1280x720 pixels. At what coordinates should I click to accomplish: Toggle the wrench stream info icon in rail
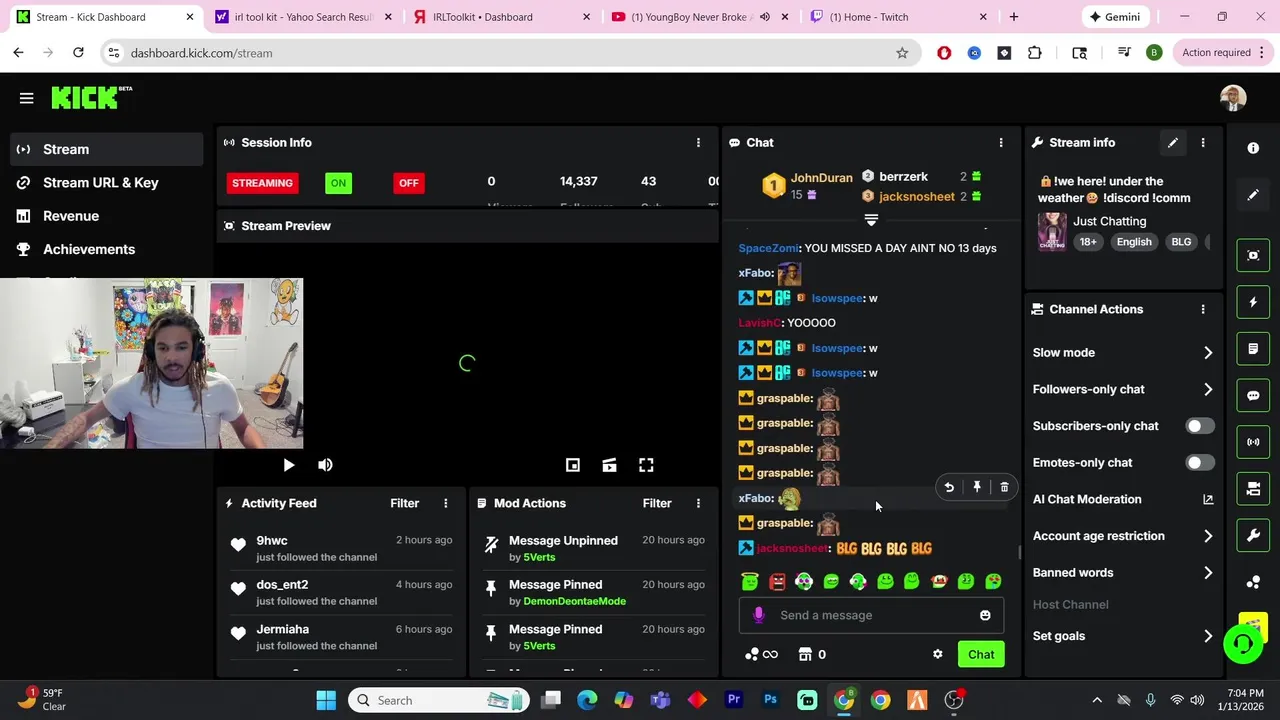(x=1253, y=535)
